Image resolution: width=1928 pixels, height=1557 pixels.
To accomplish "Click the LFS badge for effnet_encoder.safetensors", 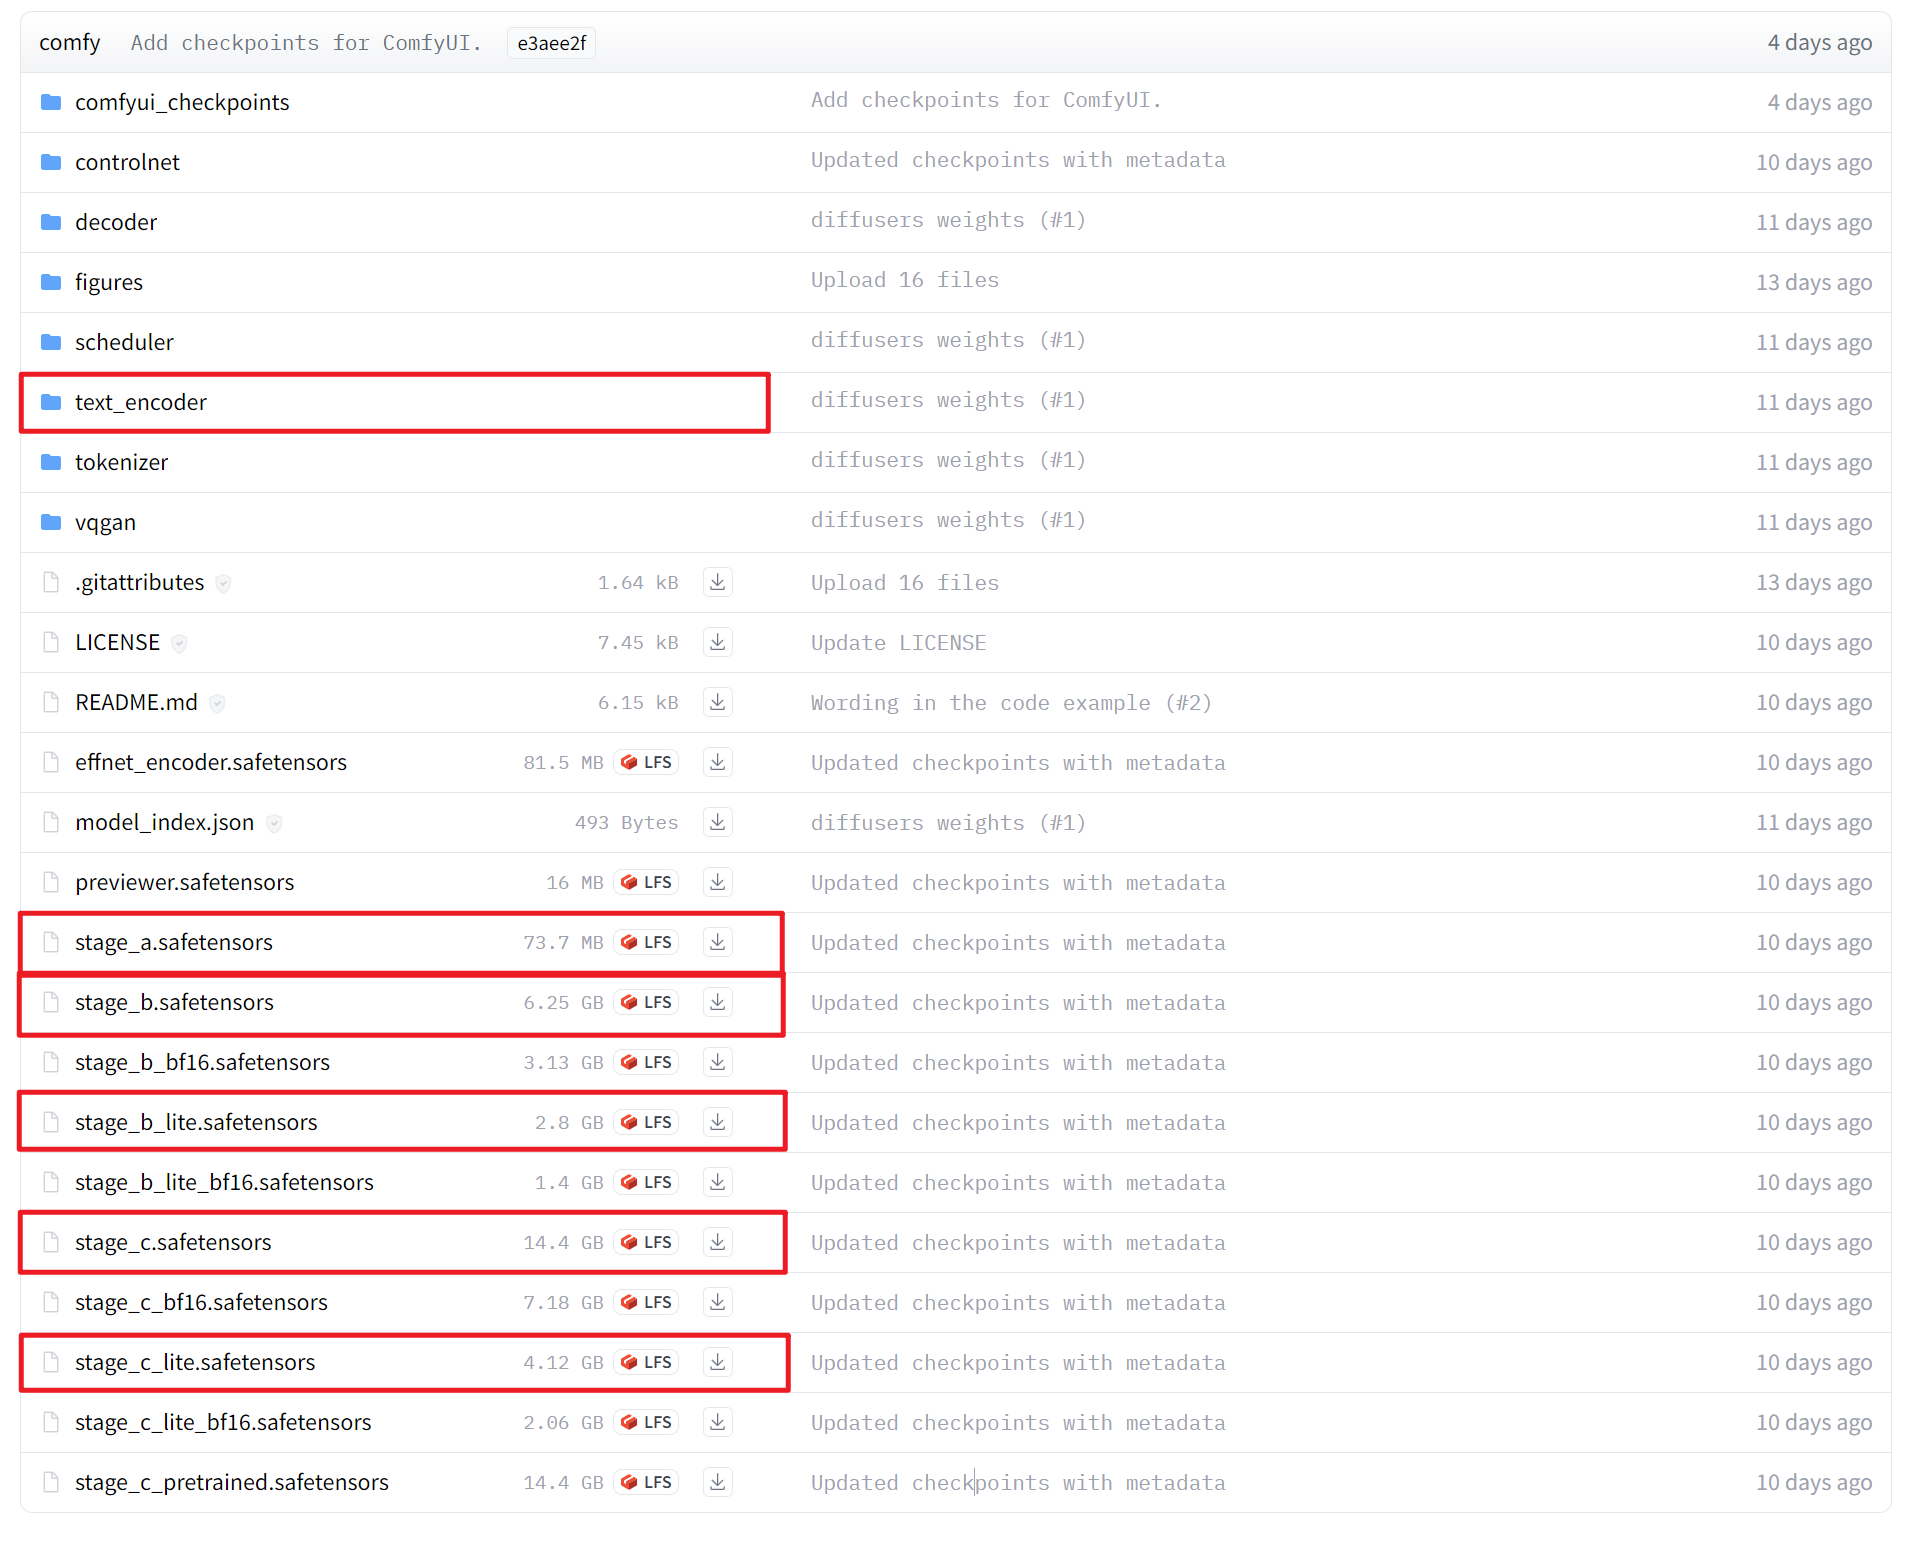I will [x=646, y=762].
